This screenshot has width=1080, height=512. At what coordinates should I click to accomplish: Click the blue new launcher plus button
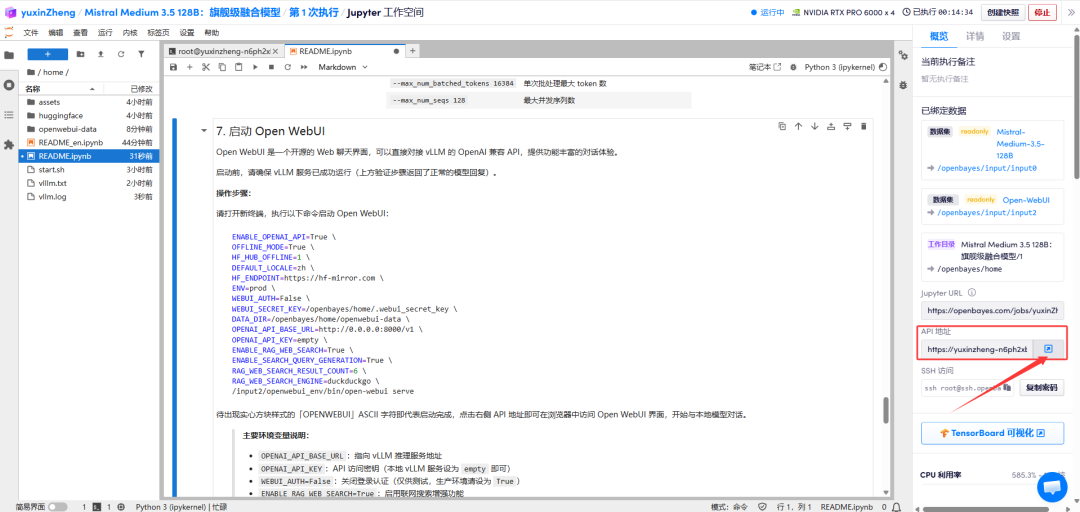click(48, 54)
